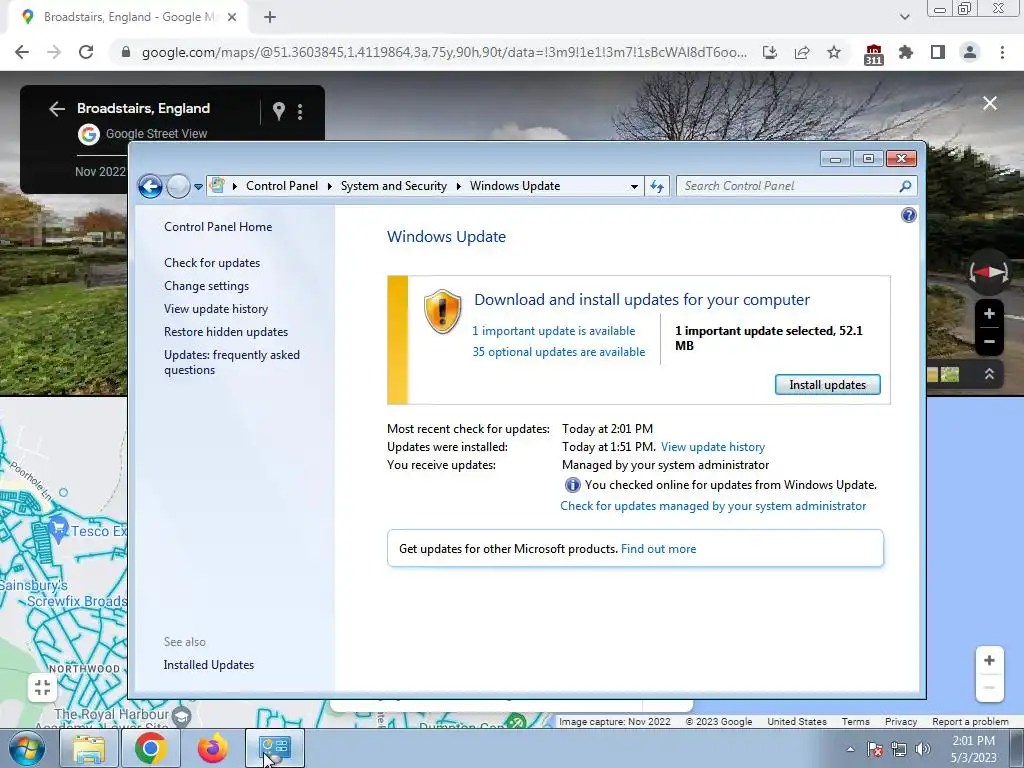
Task: Open Change settings link
Action: coord(206,285)
